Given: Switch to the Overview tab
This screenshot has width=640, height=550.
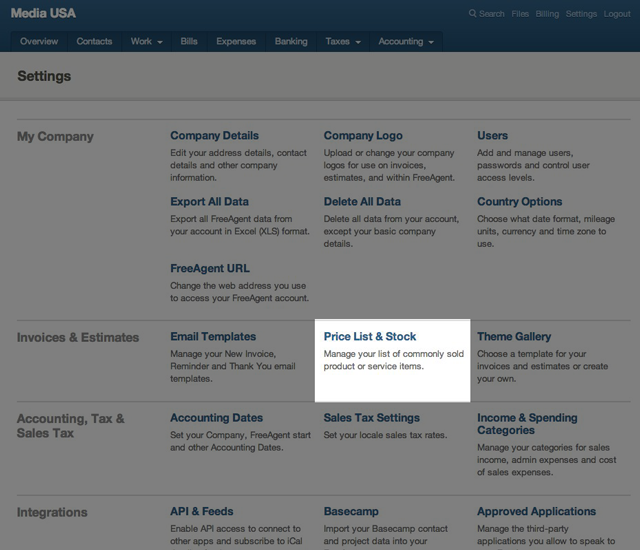Looking at the screenshot, I should pos(39,42).
